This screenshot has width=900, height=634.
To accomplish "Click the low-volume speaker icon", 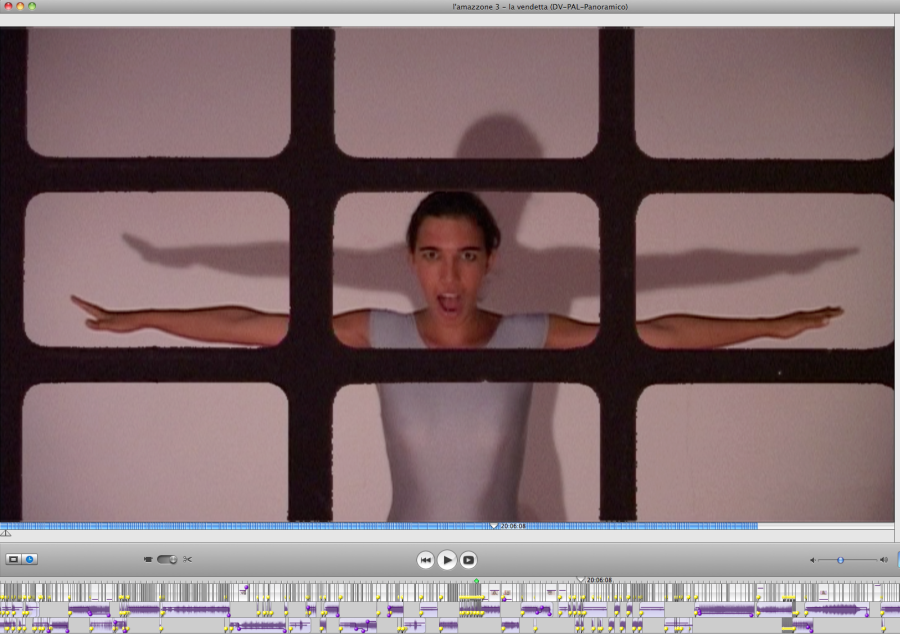I will [x=812, y=560].
